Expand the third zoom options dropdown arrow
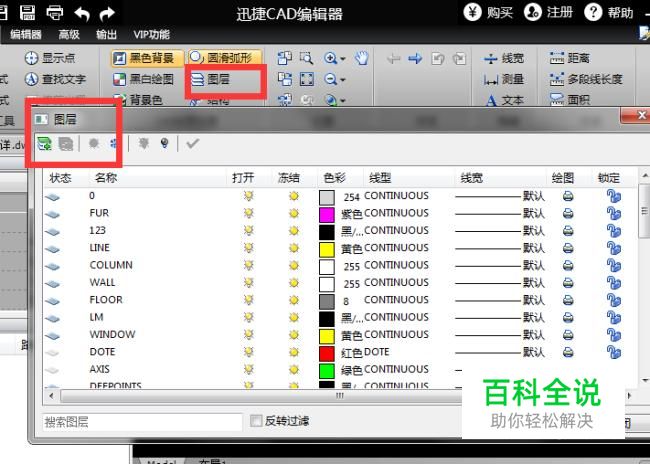The height and width of the screenshot is (464, 650). tap(343, 100)
